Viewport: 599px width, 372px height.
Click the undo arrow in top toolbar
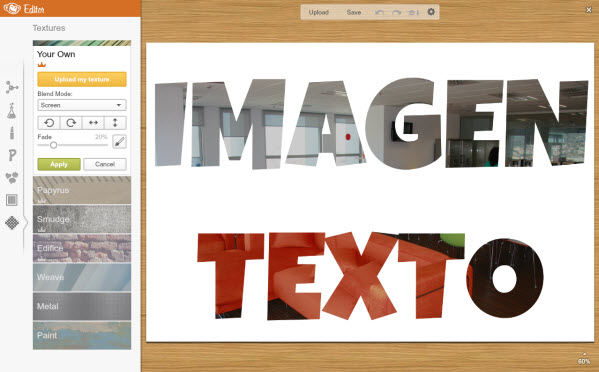(379, 12)
